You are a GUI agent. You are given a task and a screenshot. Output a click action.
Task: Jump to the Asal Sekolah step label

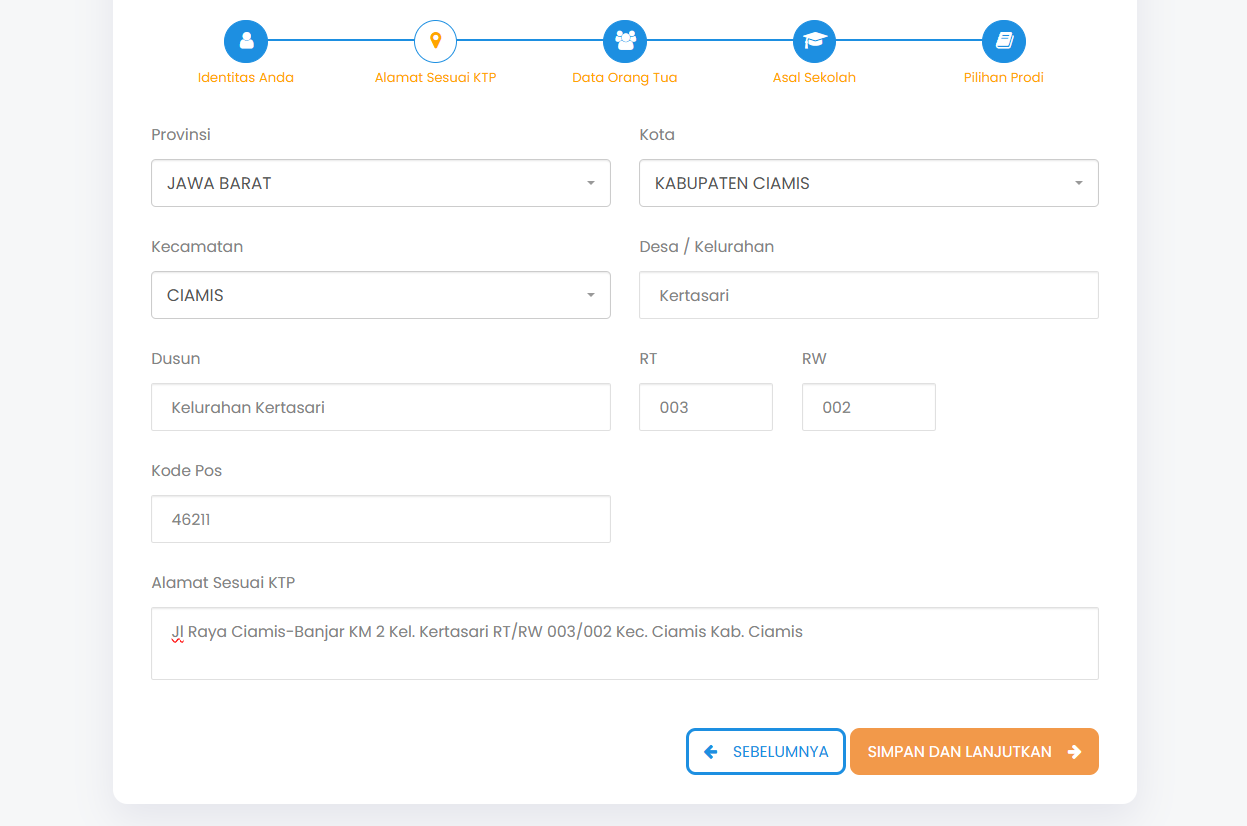[814, 78]
